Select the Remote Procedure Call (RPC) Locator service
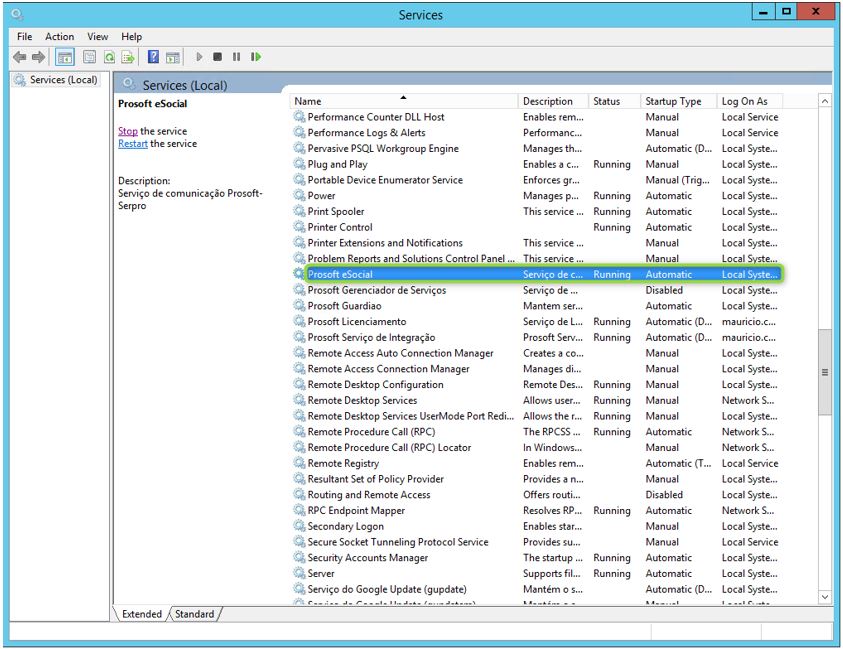Image resolution: width=843 pixels, height=649 pixels. [x=536, y=447]
